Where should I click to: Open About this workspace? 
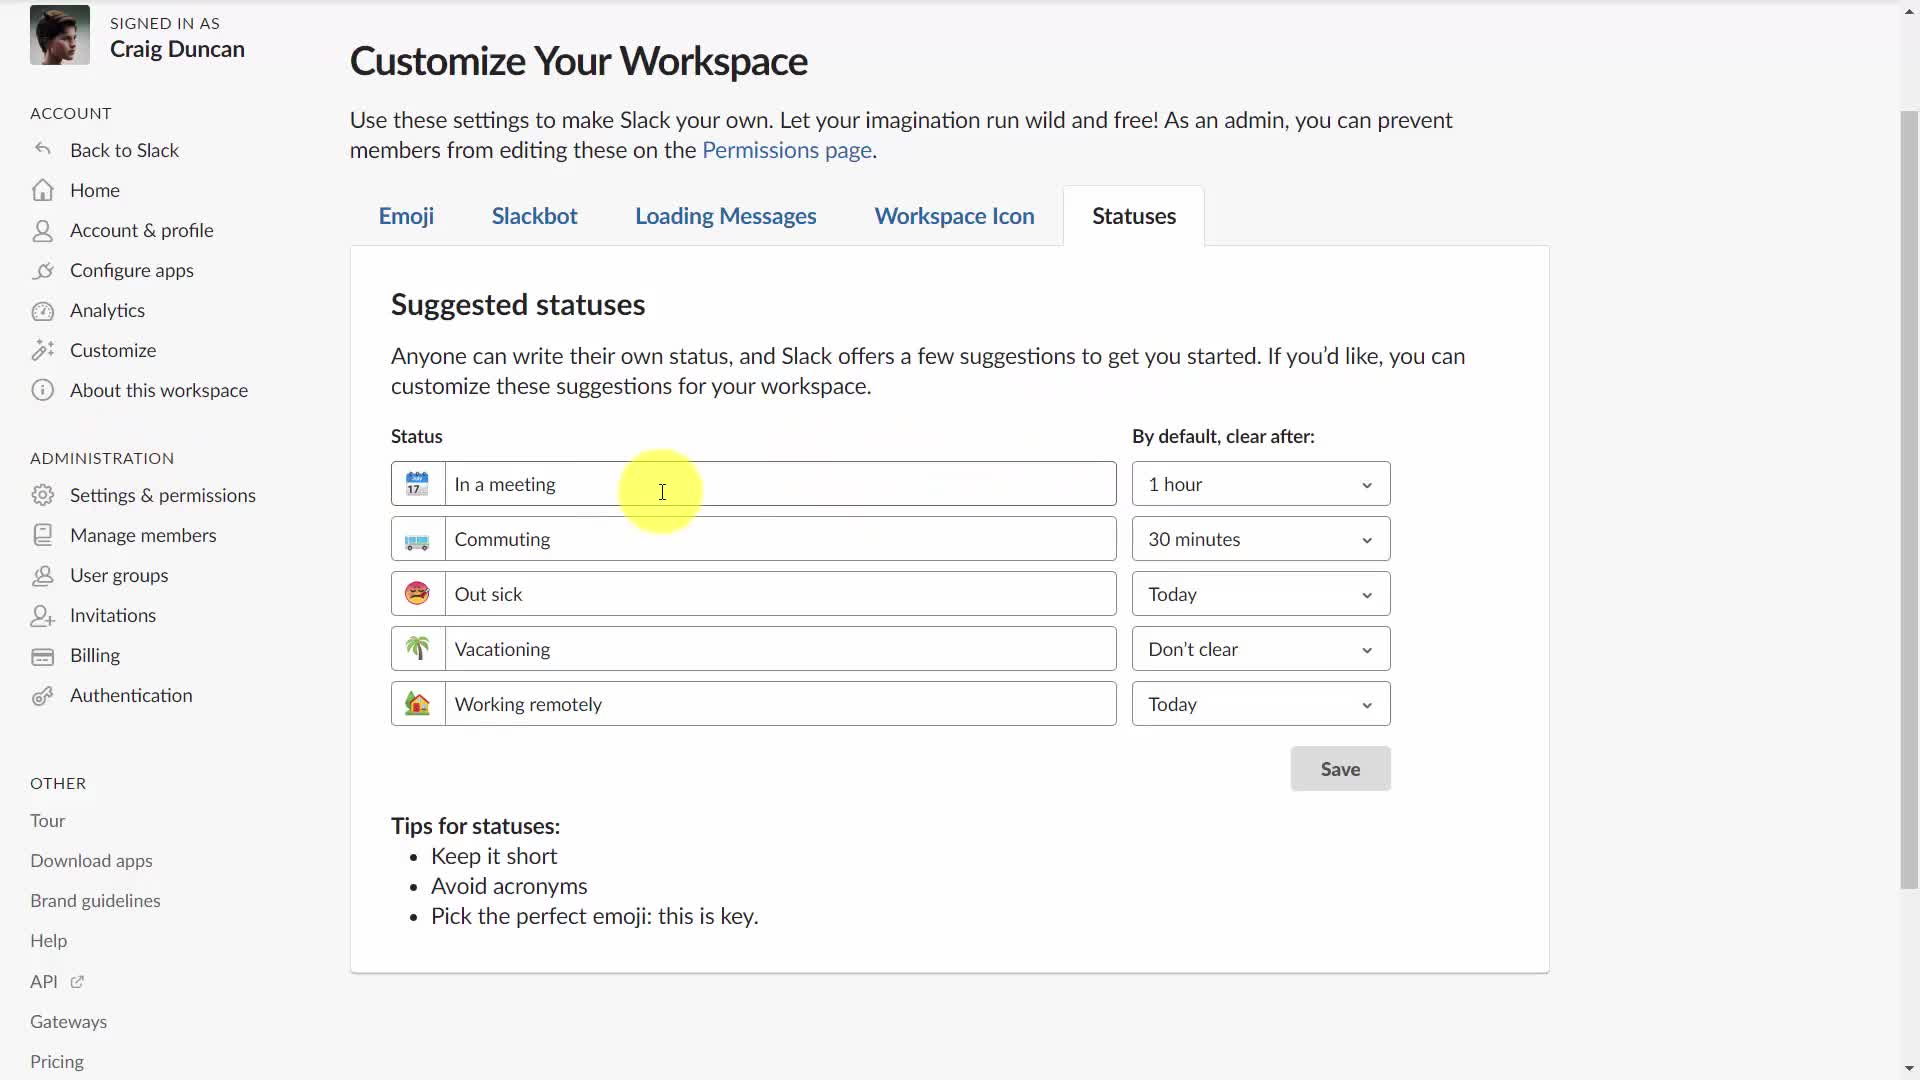pos(159,390)
